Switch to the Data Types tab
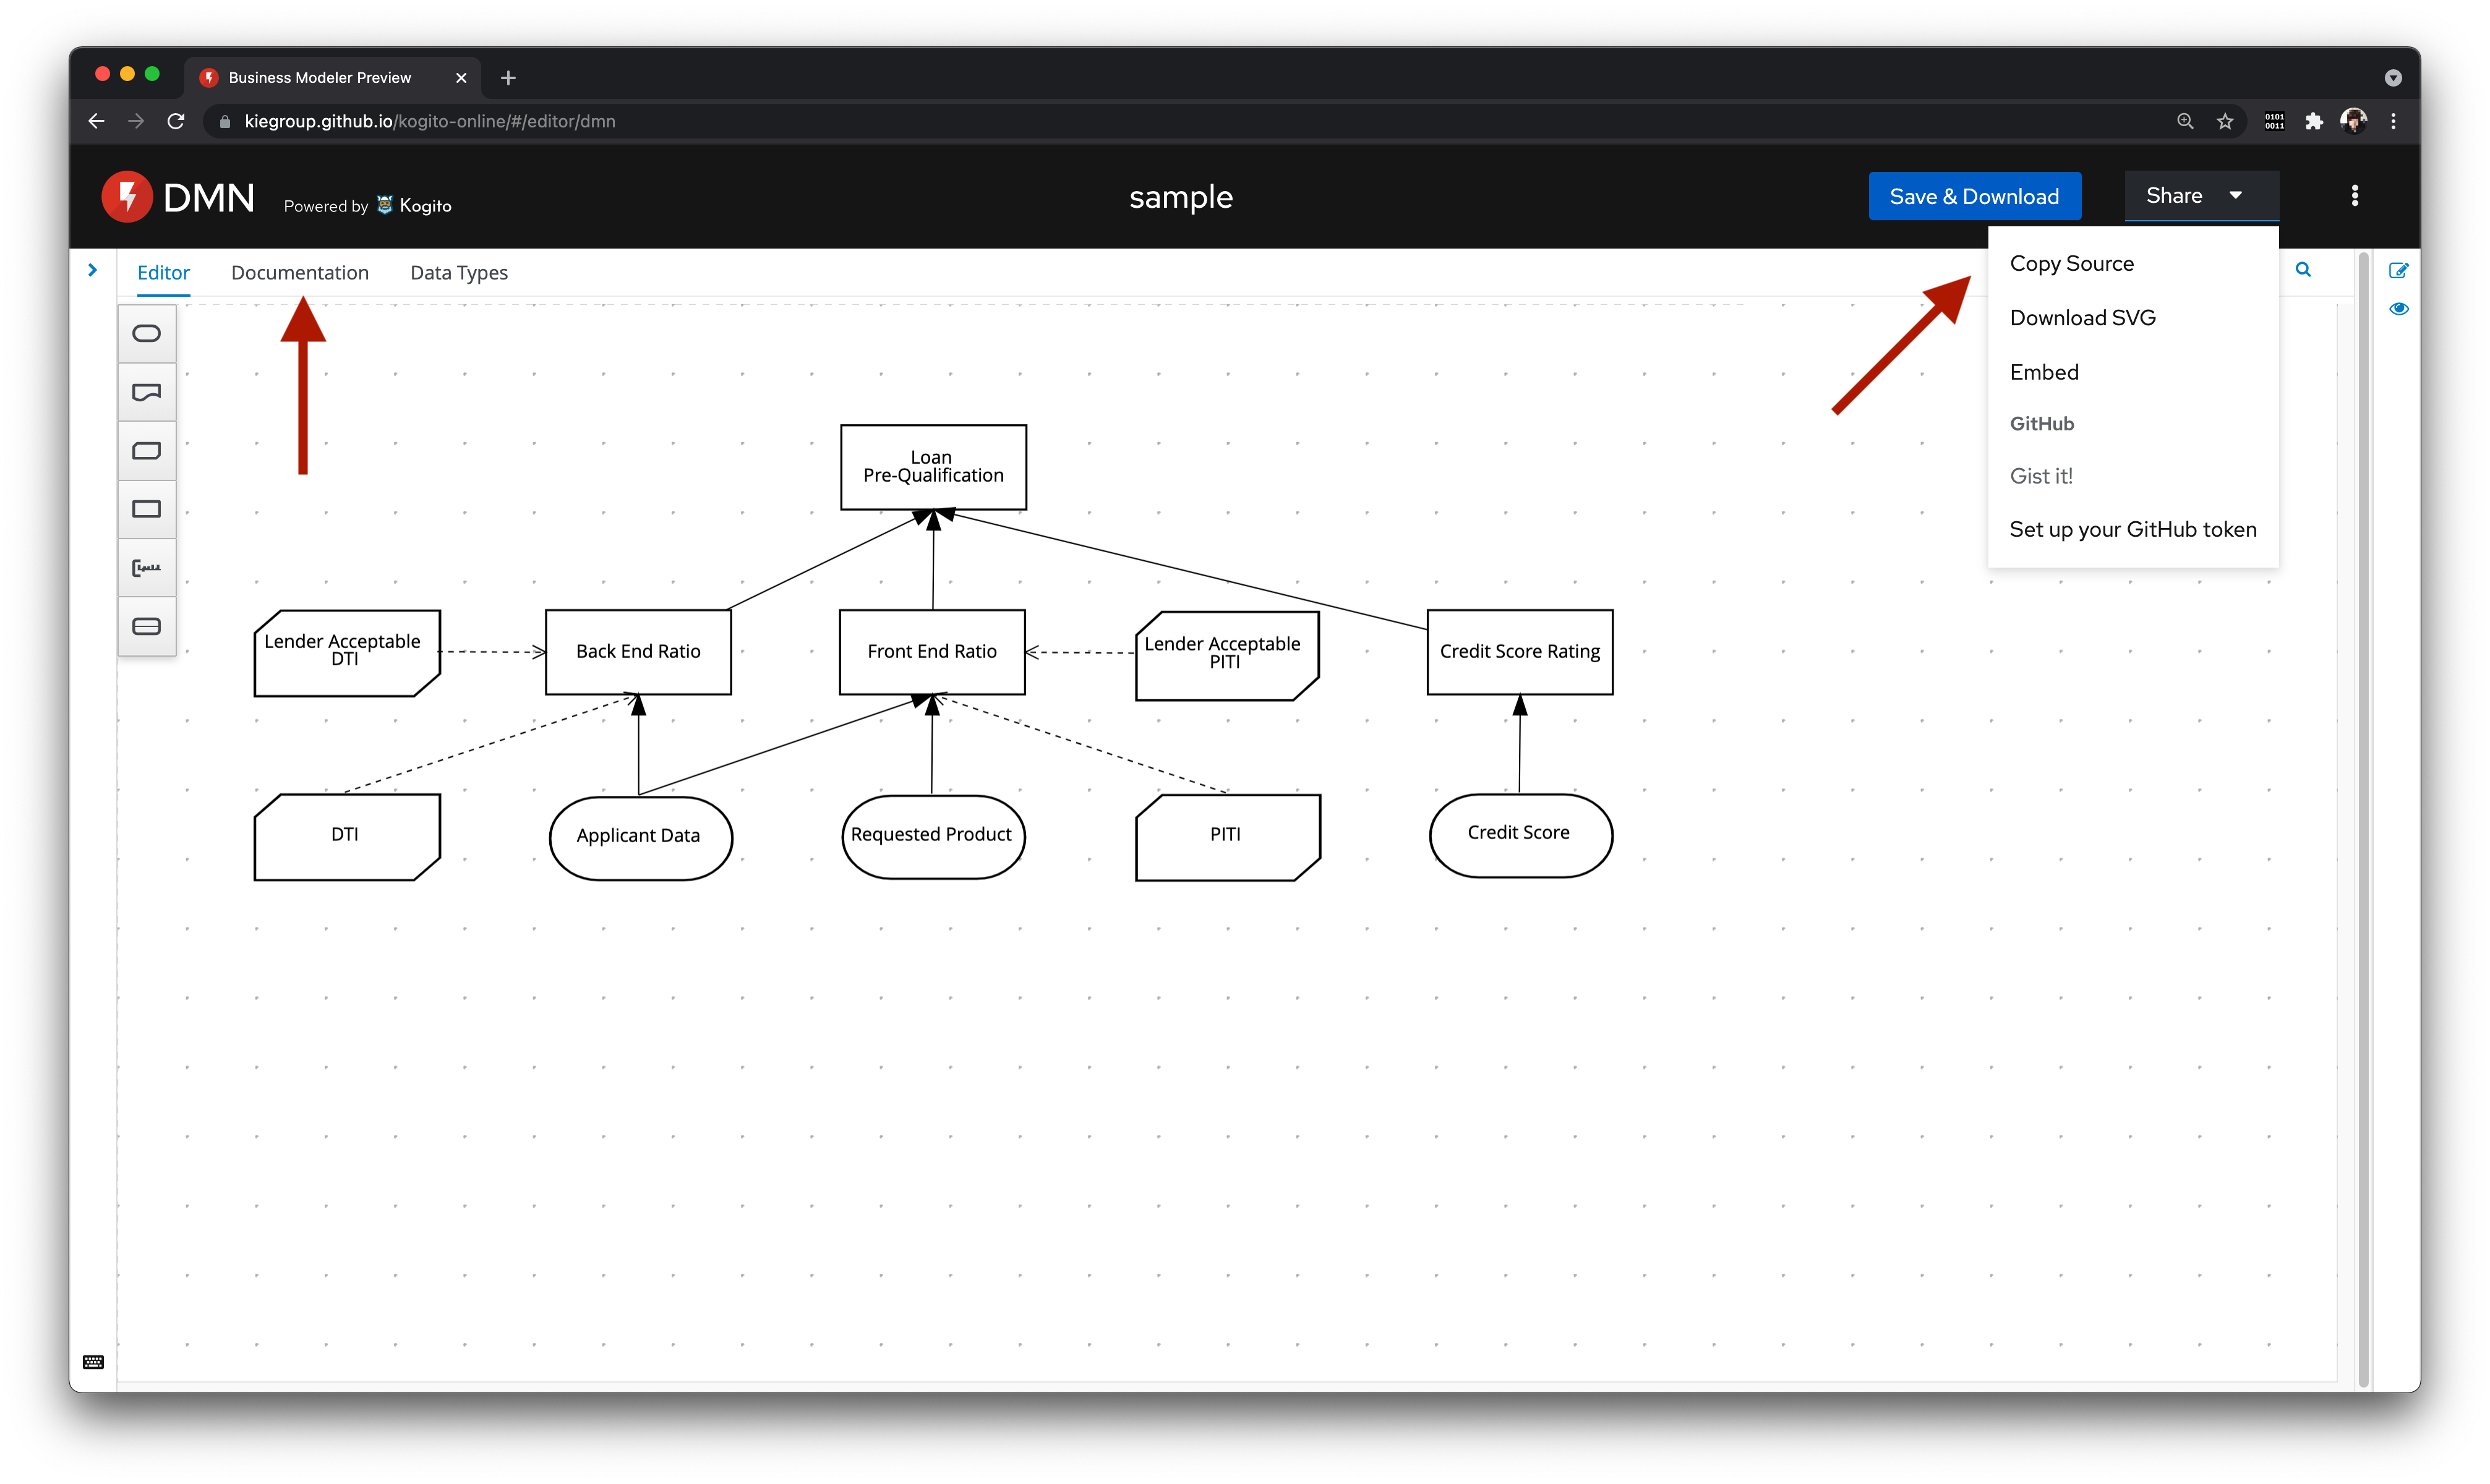Screen dimensions: 2490x1484 click(x=458, y=273)
